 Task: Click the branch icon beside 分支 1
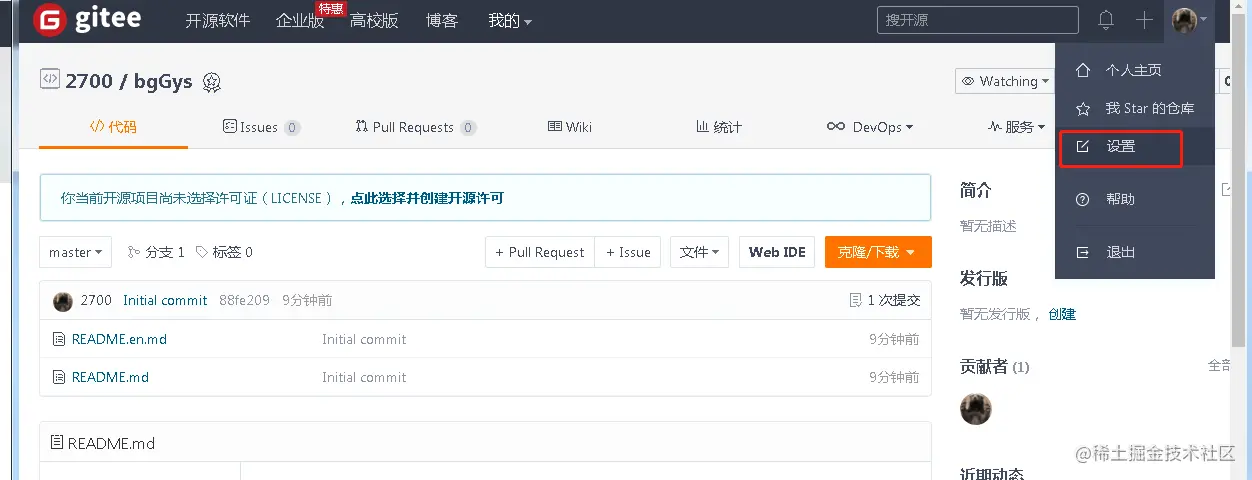coord(134,252)
